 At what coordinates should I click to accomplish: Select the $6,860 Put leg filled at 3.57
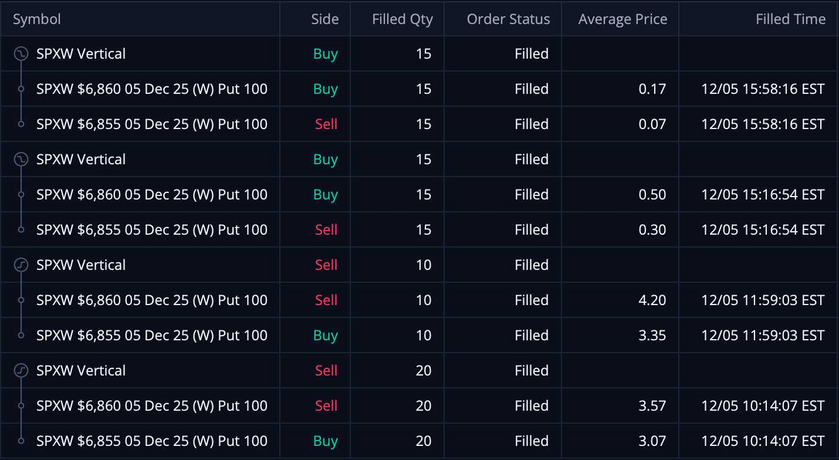(x=151, y=406)
